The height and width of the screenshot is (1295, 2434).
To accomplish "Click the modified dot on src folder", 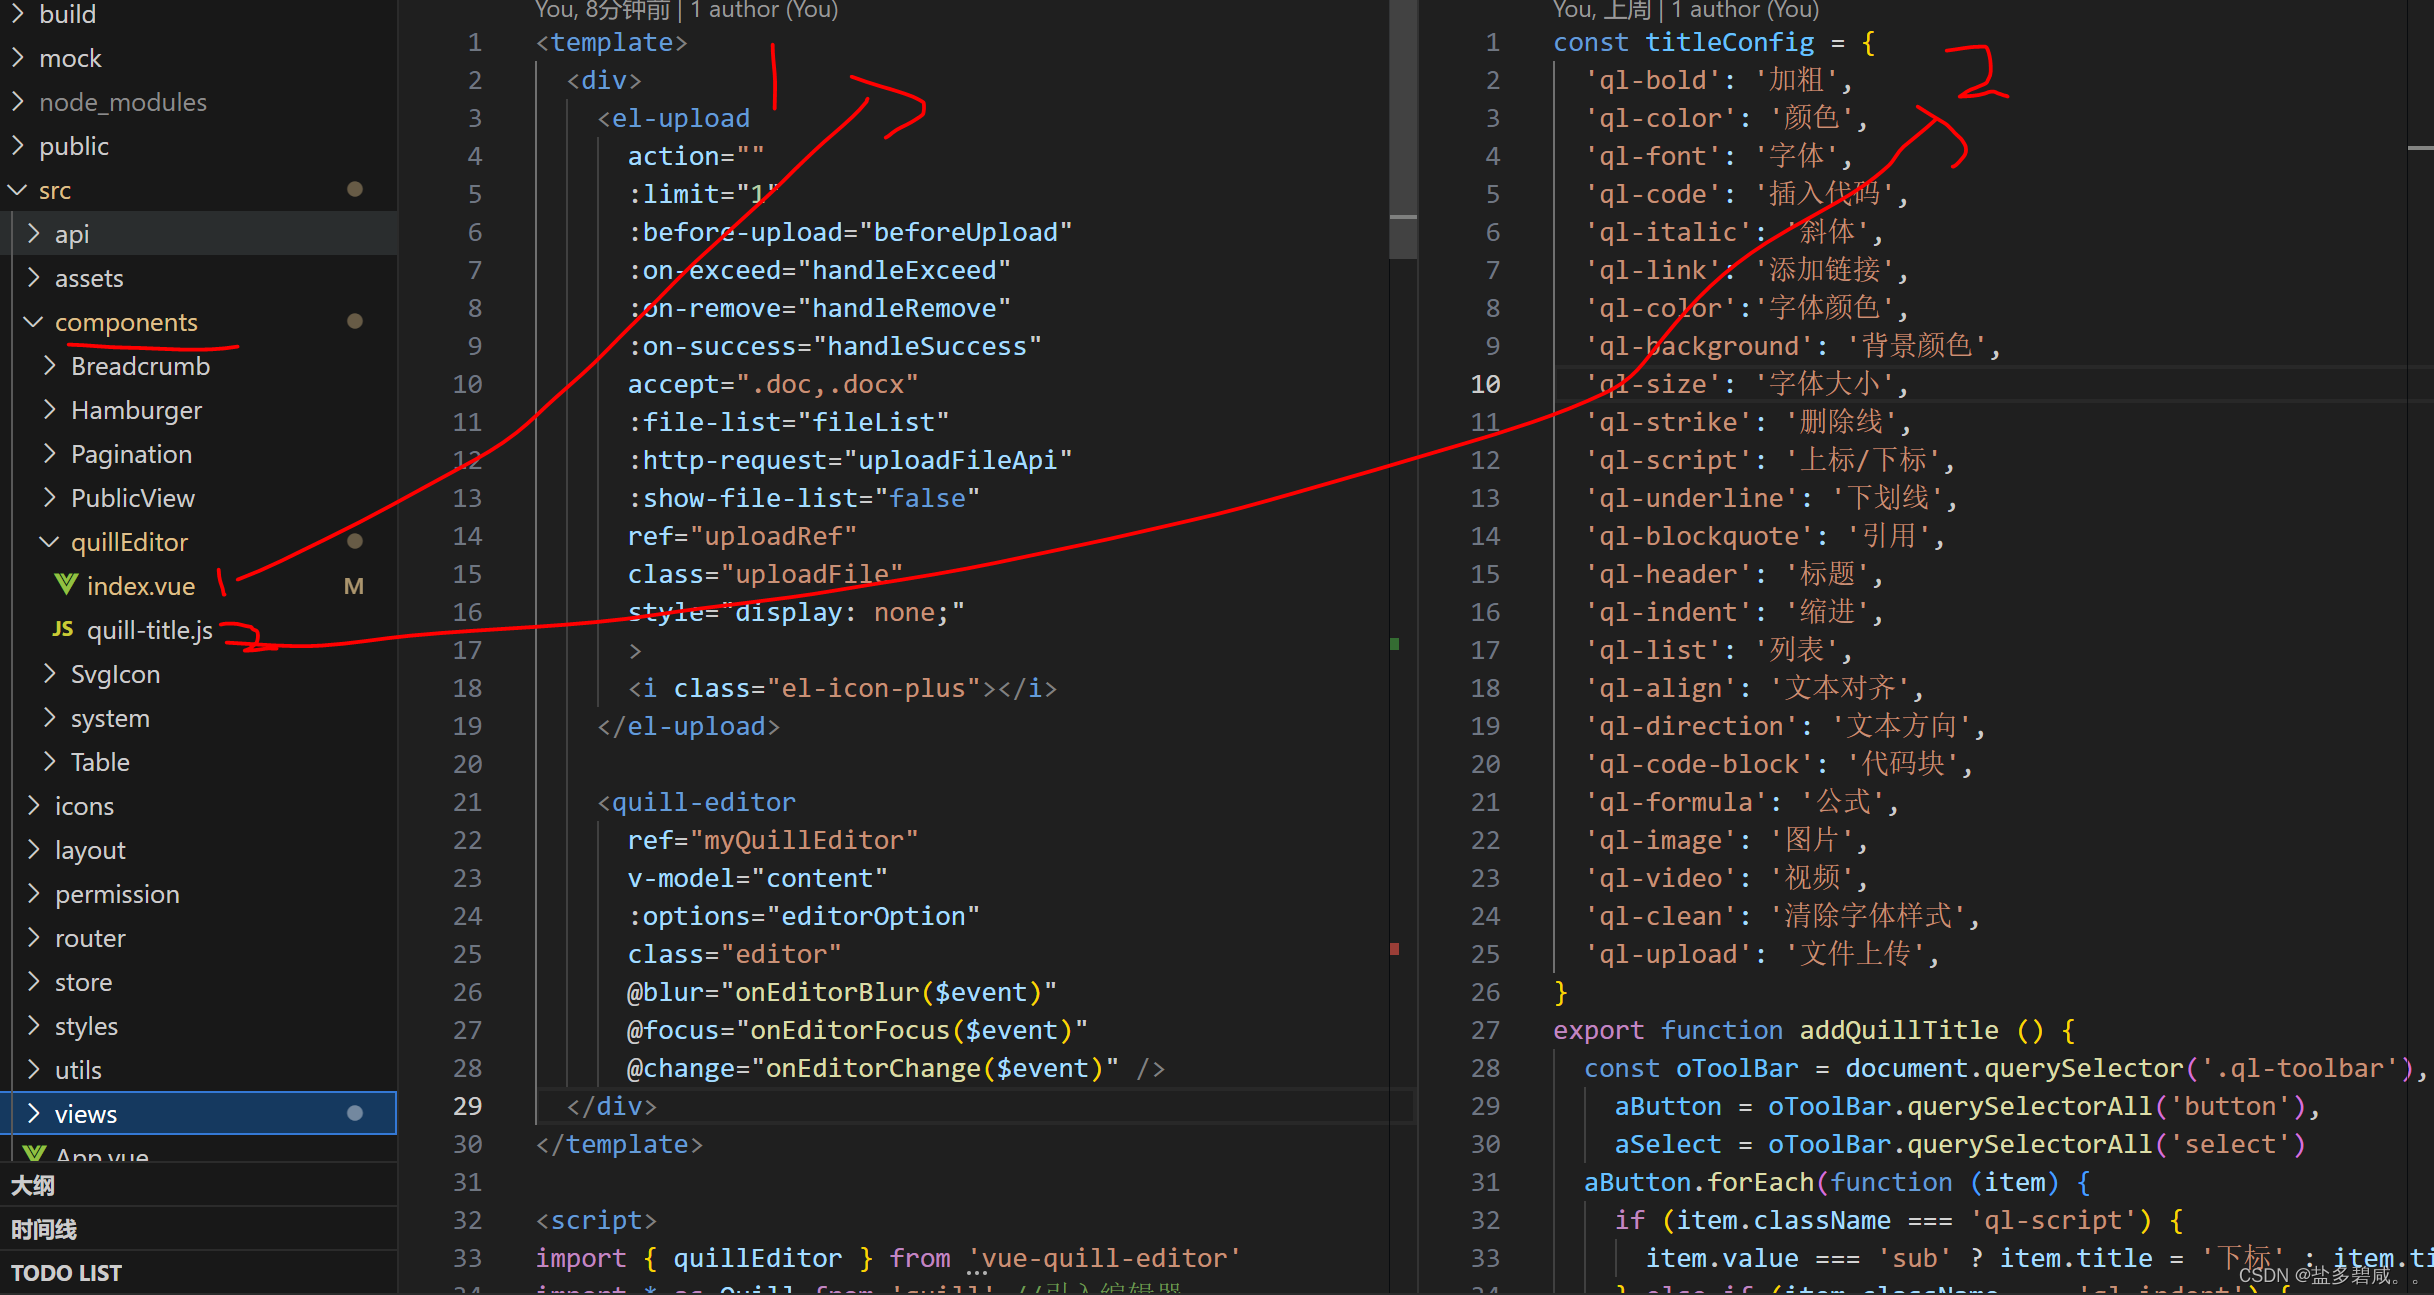I will (x=354, y=189).
